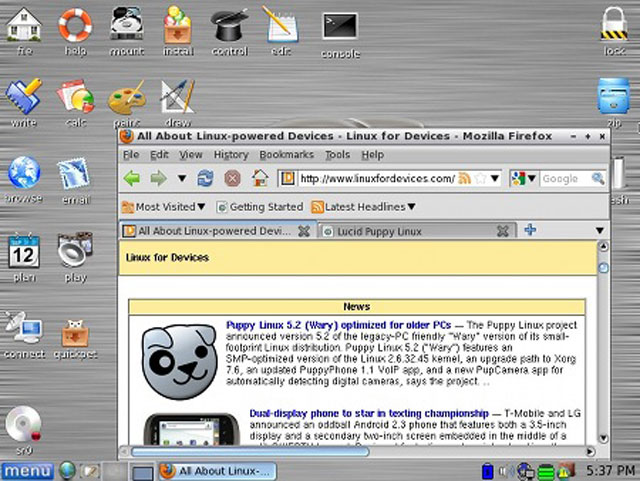The image size is (640, 481).
Task: Open the History menu
Action: point(231,155)
